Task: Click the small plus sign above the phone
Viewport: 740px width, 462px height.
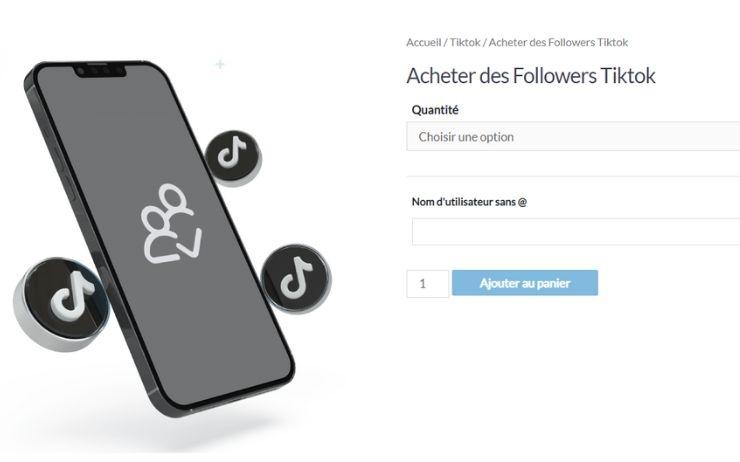Action: [220, 64]
